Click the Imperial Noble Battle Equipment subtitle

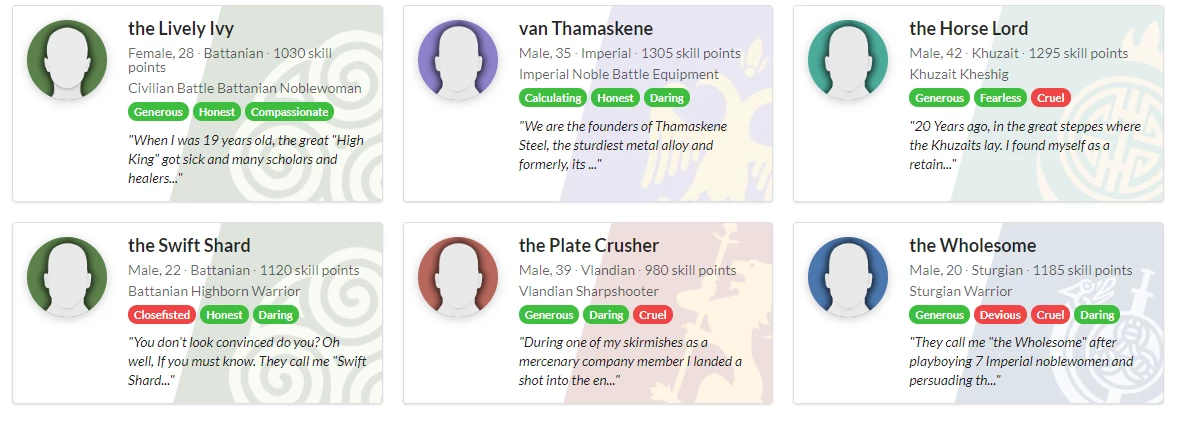[618, 74]
